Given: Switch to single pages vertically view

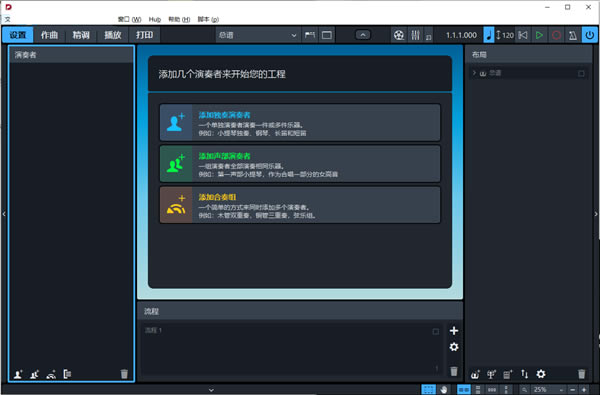Looking at the screenshot, I should coord(506,390).
